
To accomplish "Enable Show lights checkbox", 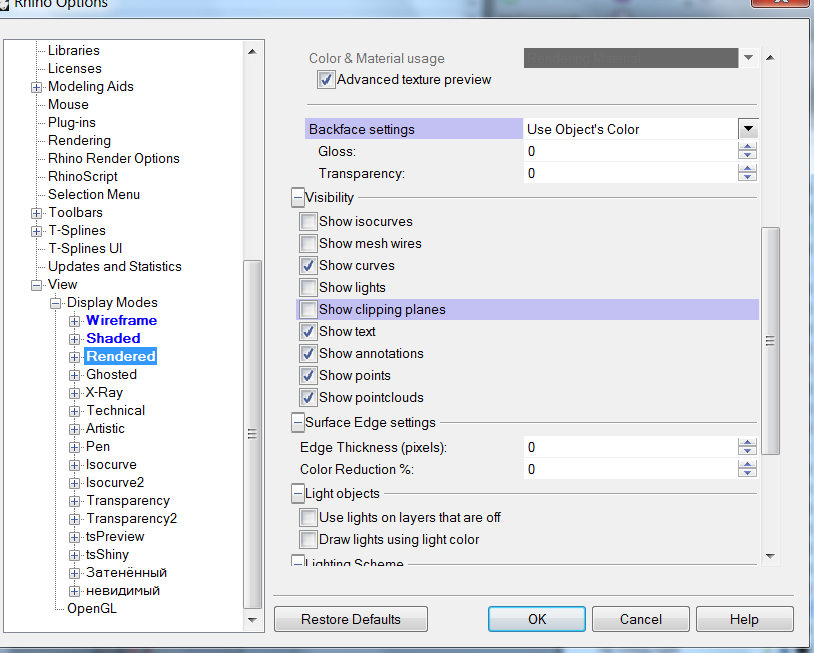I will pyautogui.click(x=308, y=288).
